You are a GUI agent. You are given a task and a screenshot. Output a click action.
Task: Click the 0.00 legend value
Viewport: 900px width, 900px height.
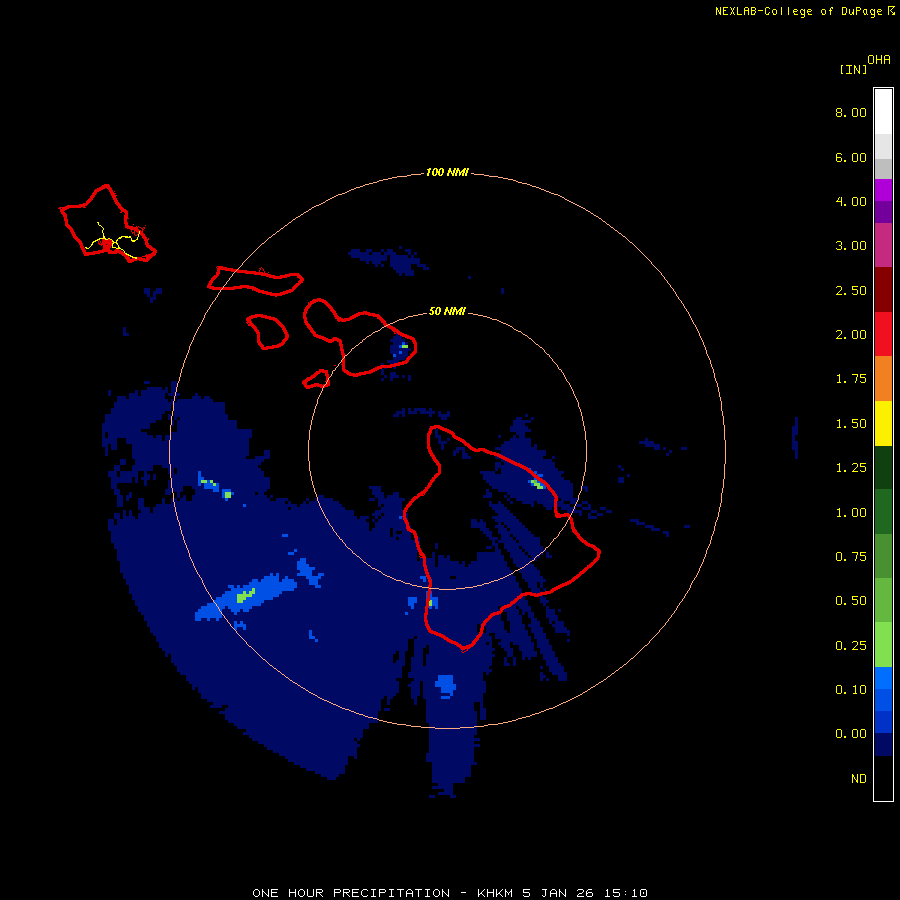(851, 734)
